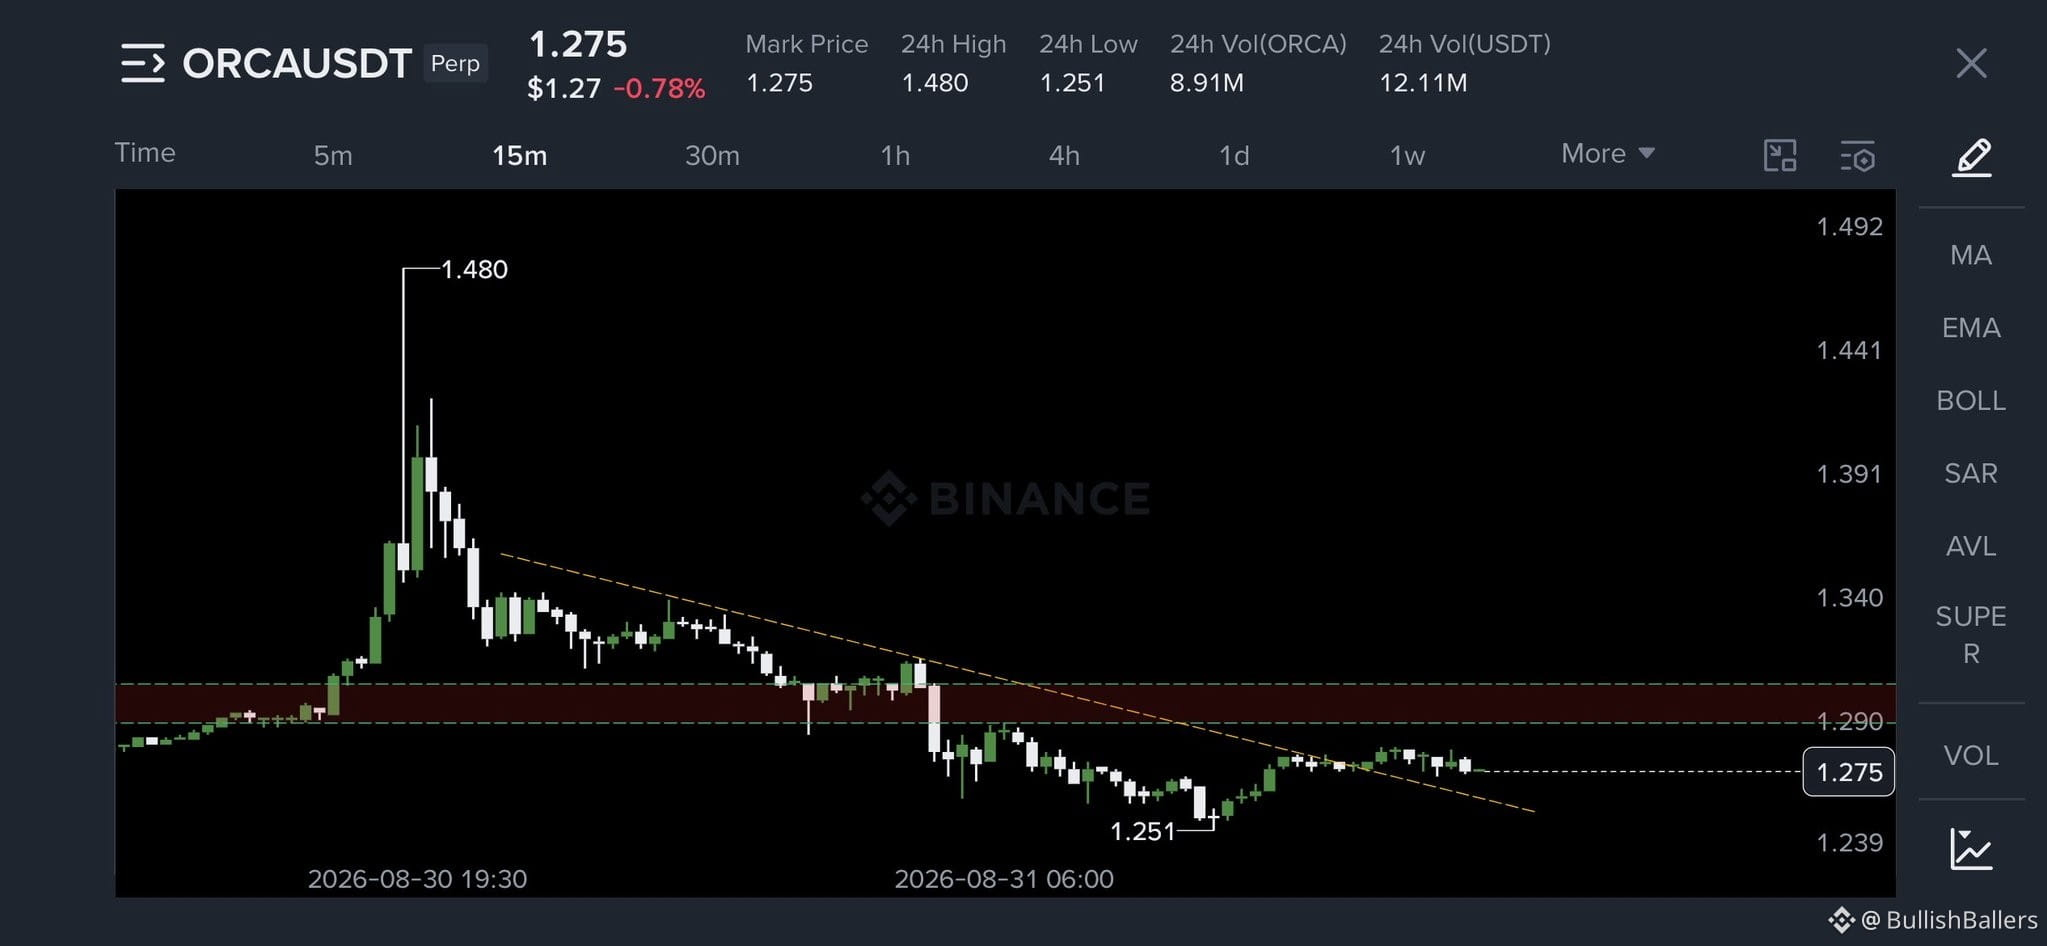Click the 2026-08-31 06:00 time label

pos(1004,879)
